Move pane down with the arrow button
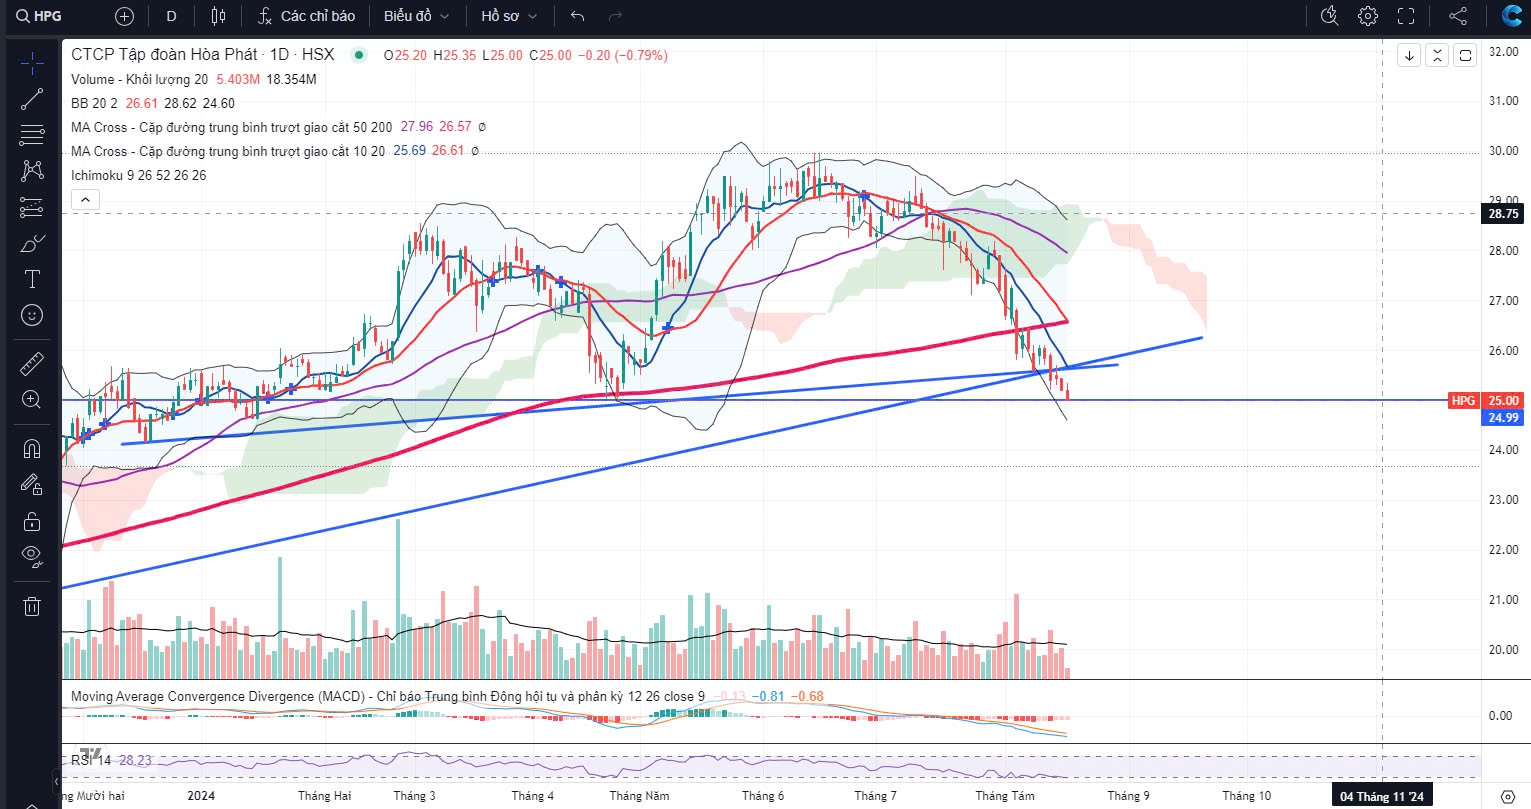This screenshot has height=809, width=1531. pos(1409,55)
